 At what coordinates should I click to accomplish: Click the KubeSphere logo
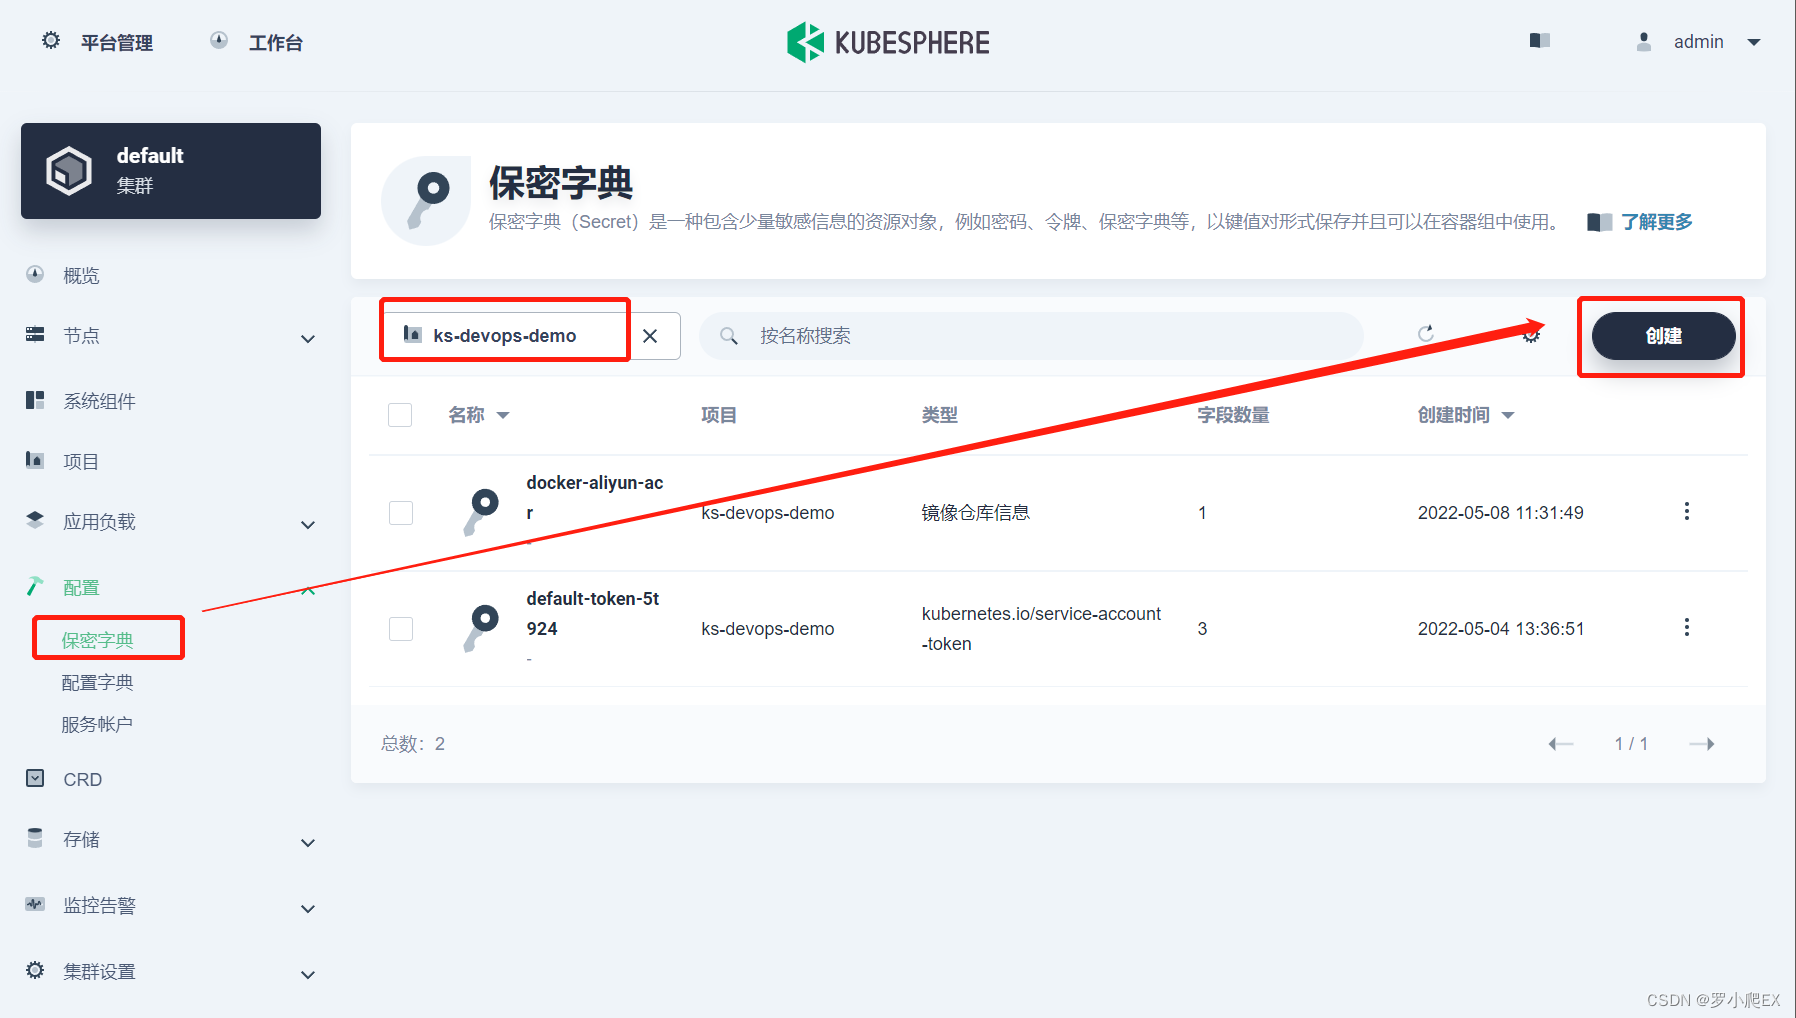tap(888, 41)
